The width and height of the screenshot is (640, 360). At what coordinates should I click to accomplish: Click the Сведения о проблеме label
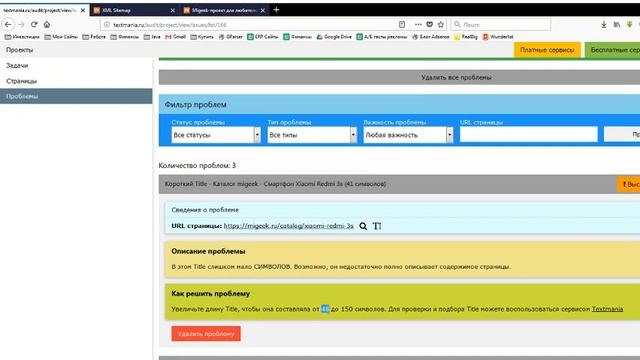pyautogui.click(x=205, y=210)
